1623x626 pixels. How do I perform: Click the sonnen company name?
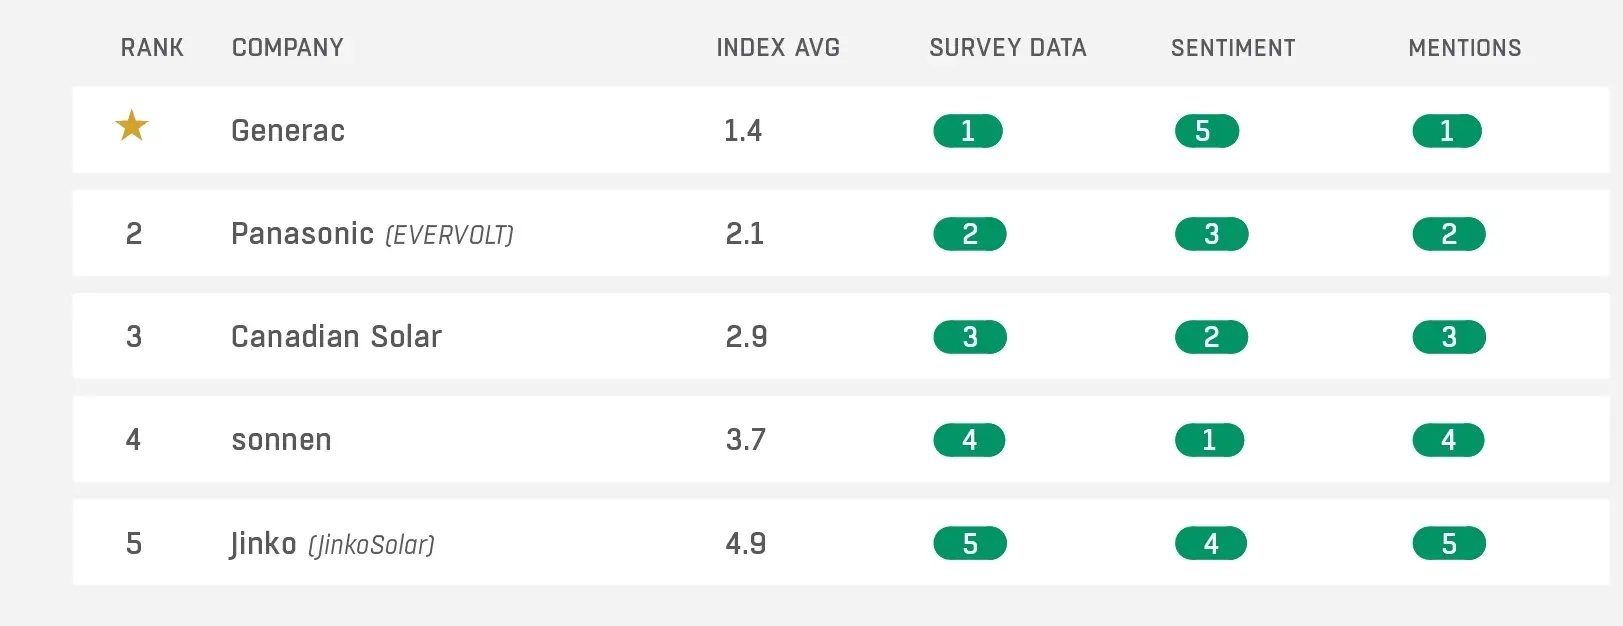[281, 440]
